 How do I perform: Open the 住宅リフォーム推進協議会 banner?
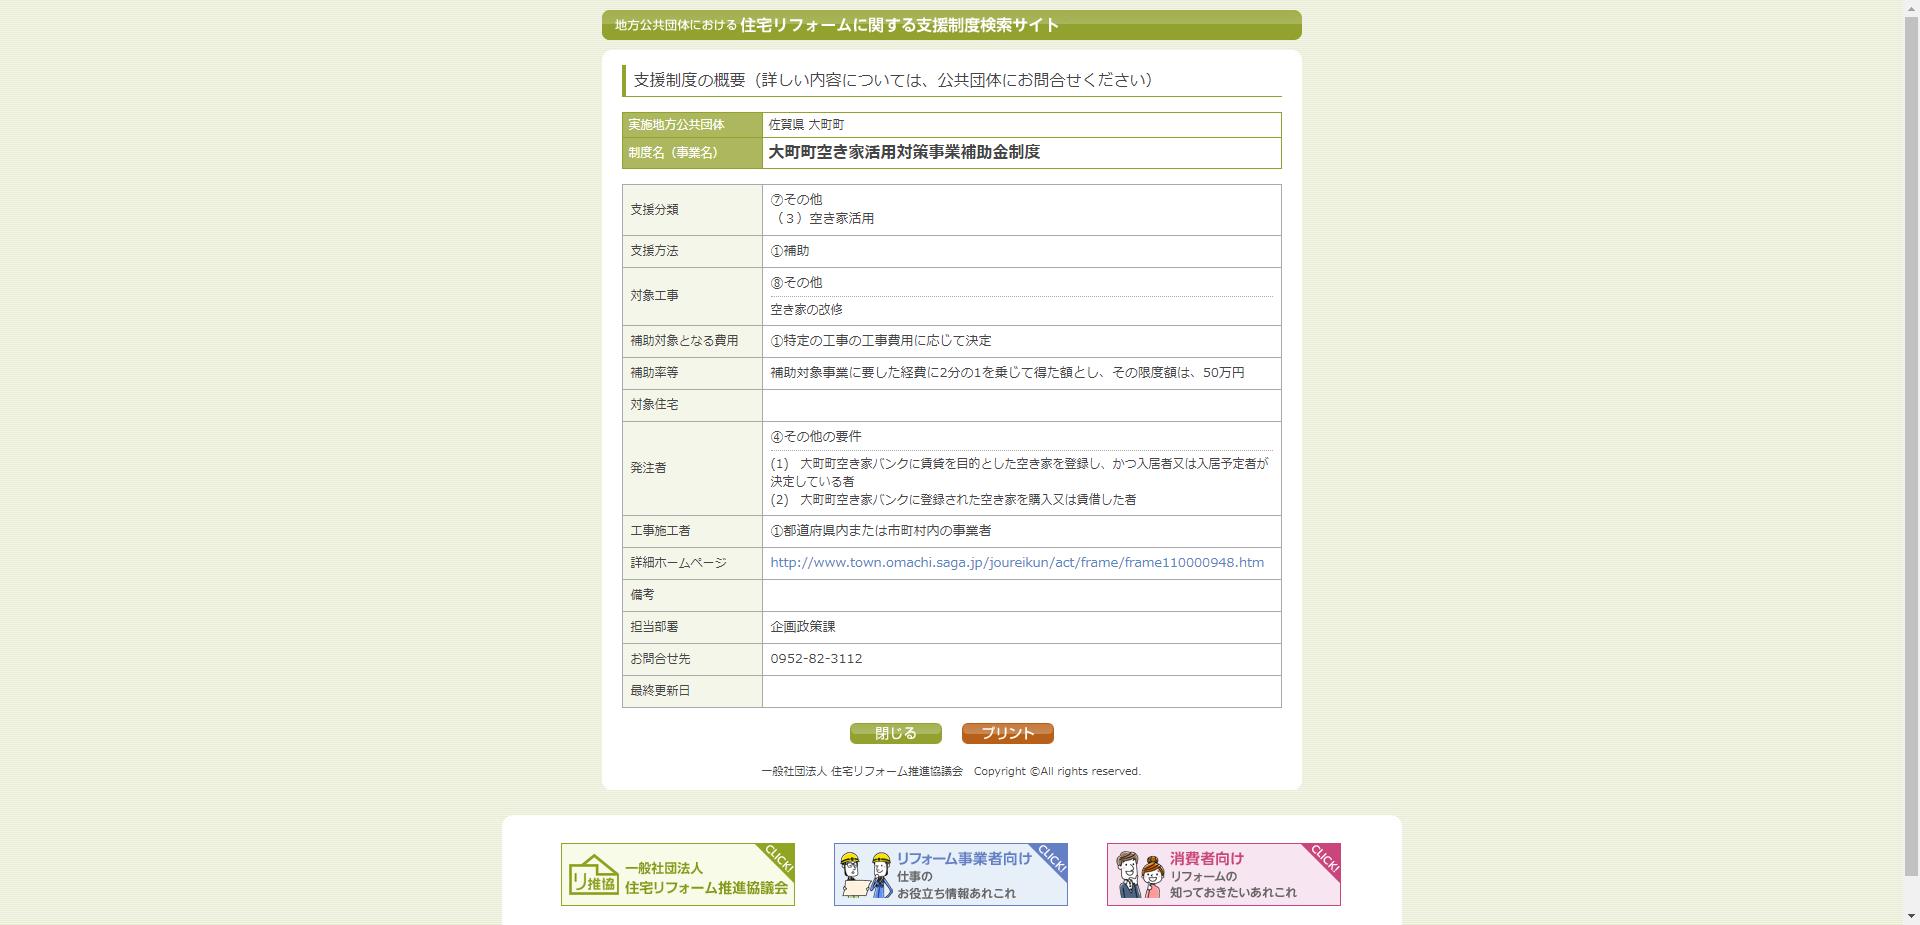pyautogui.click(x=678, y=873)
